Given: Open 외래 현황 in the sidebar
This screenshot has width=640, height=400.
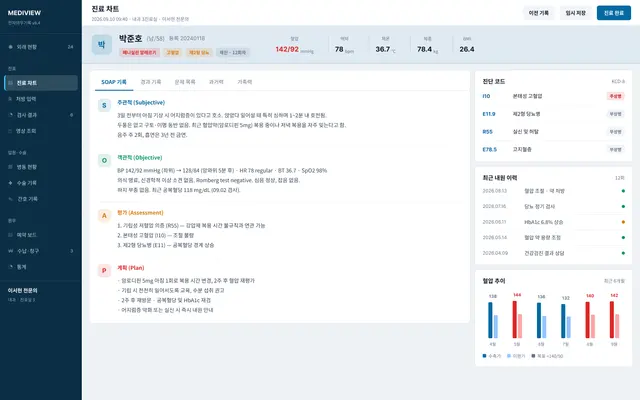Looking at the screenshot, I should click(41, 47).
